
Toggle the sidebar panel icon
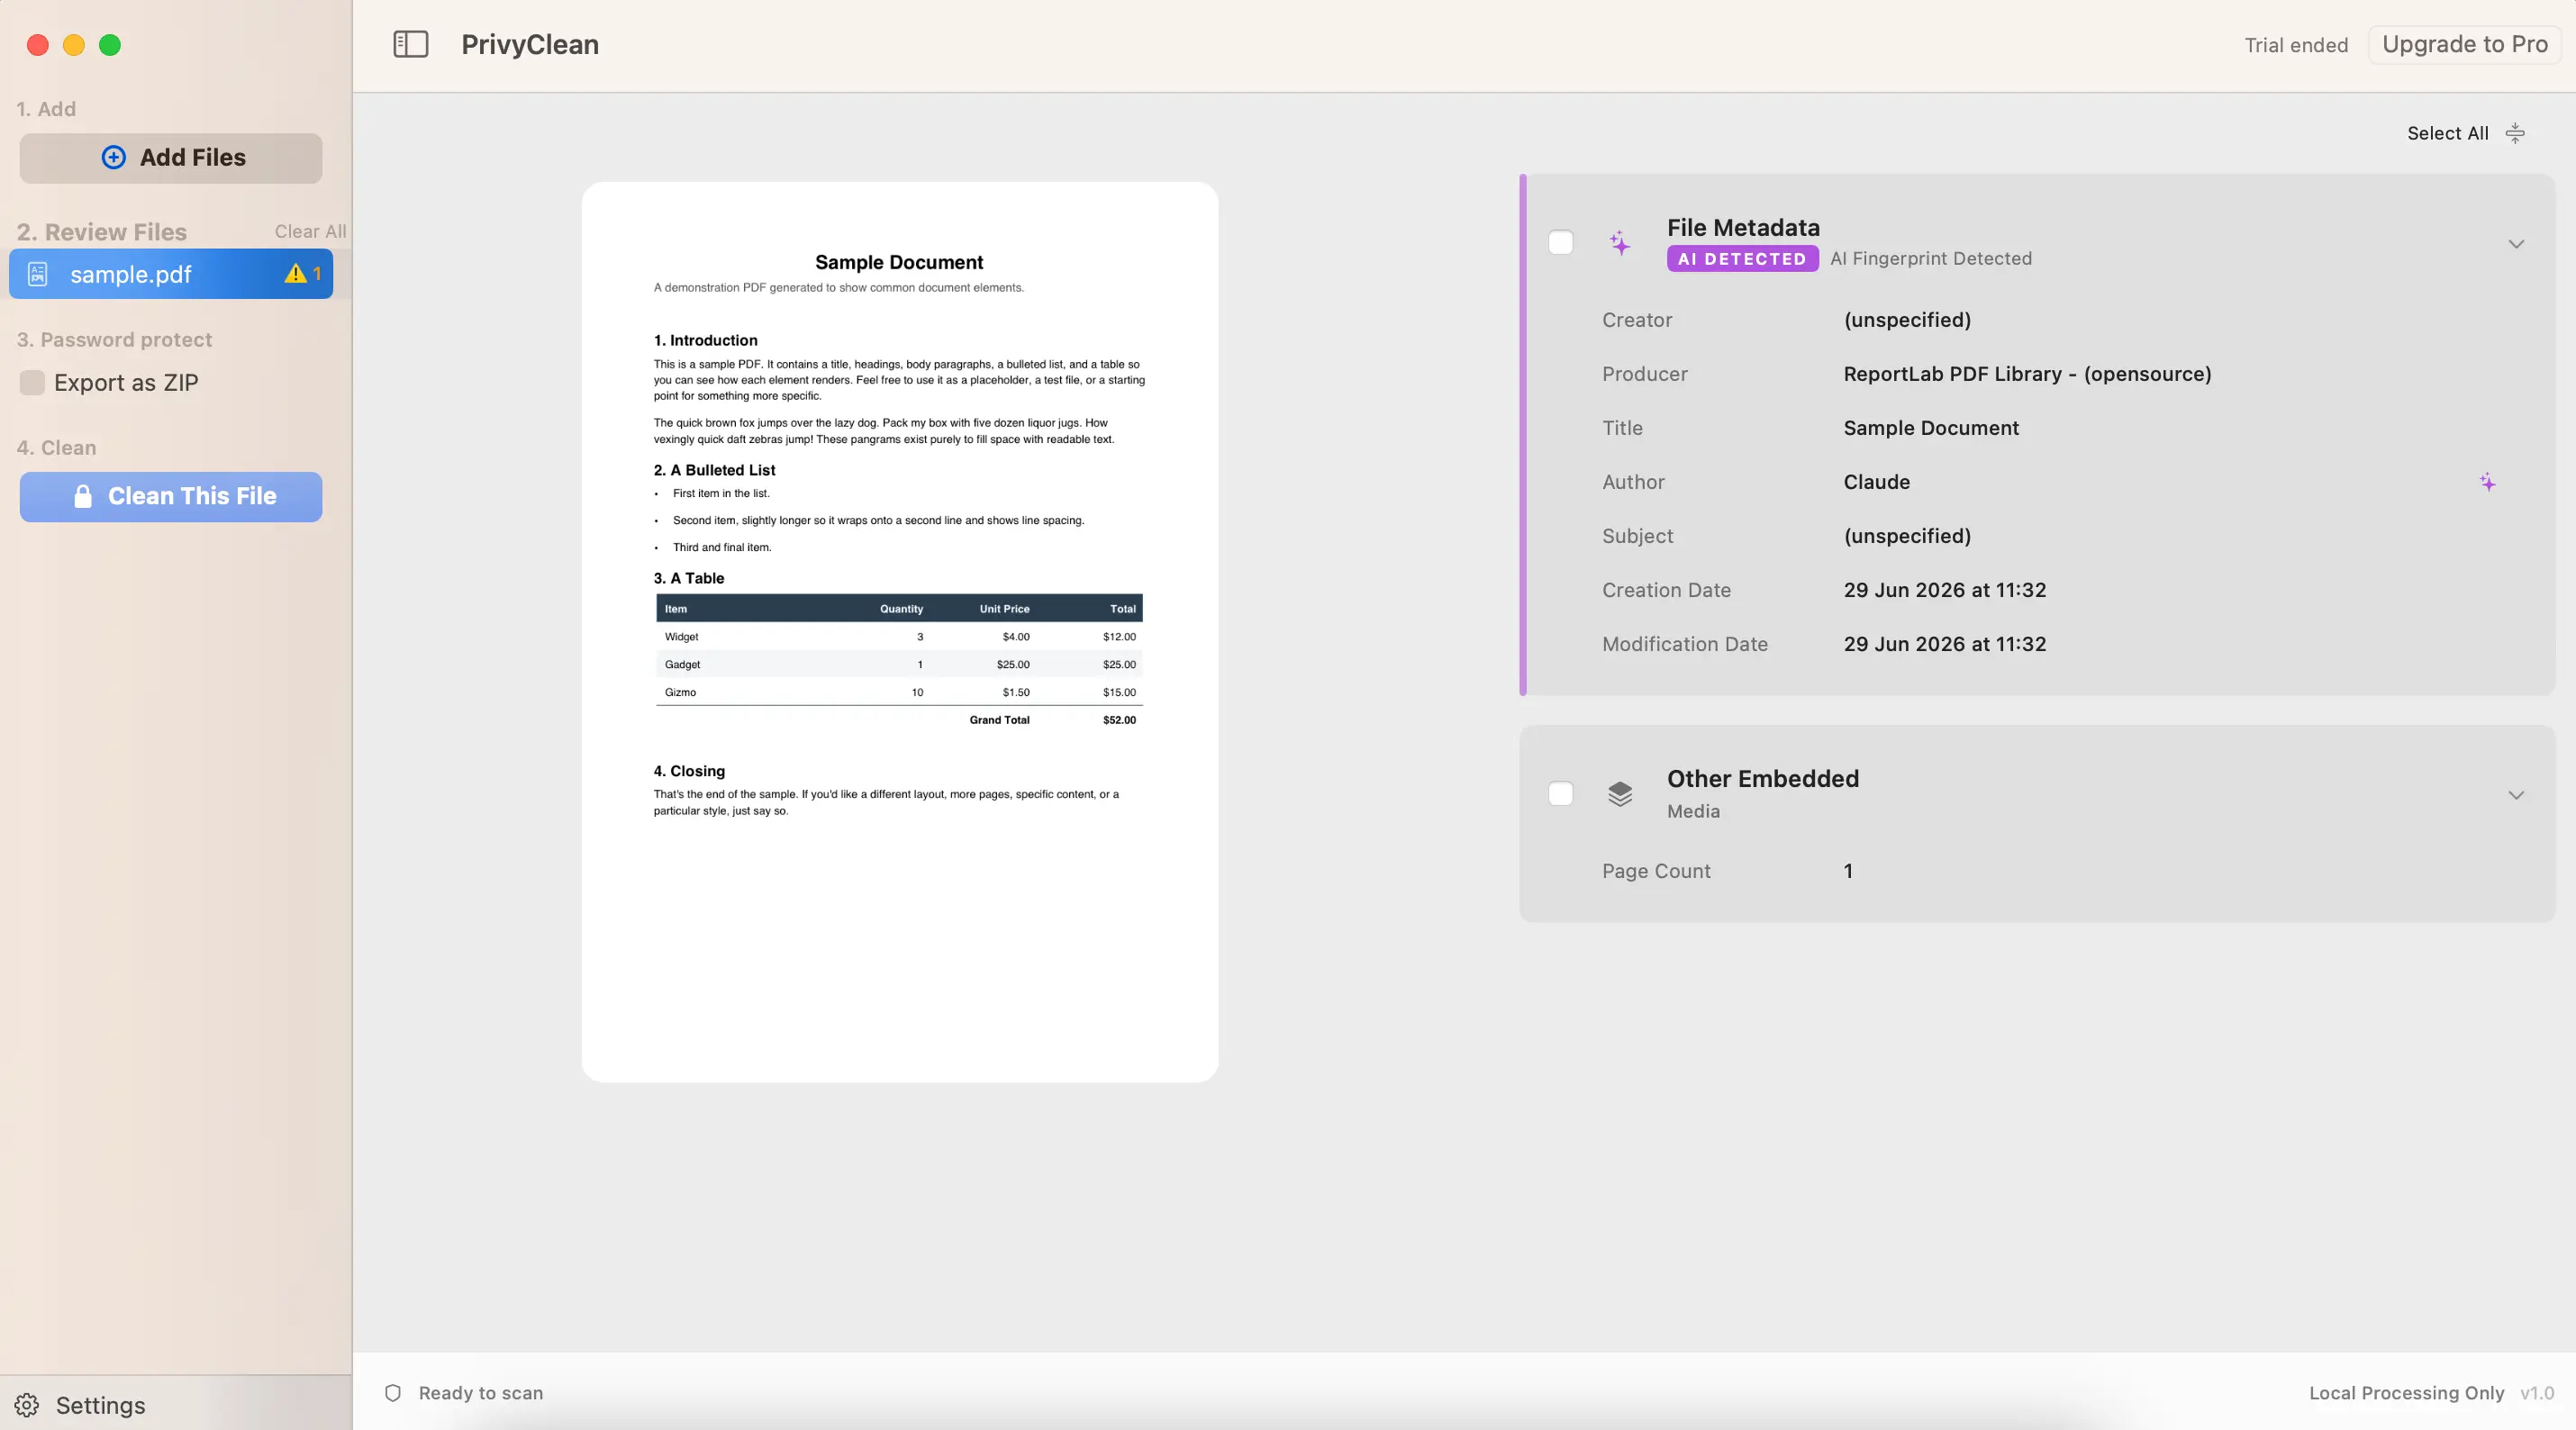[410, 44]
